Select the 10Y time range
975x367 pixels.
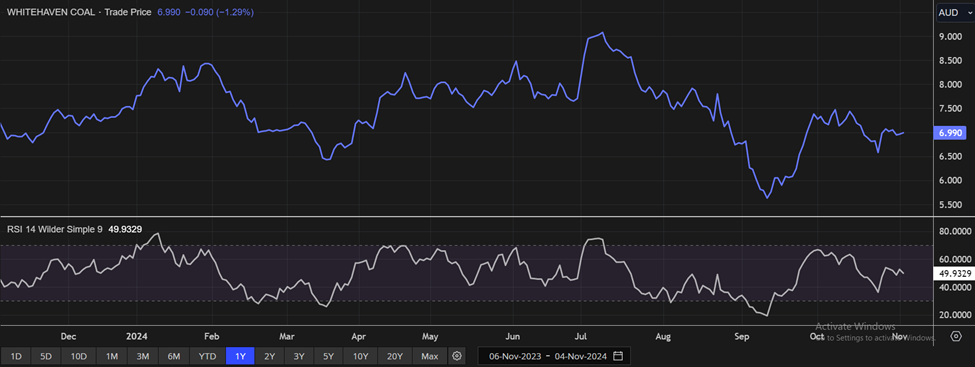(361, 356)
